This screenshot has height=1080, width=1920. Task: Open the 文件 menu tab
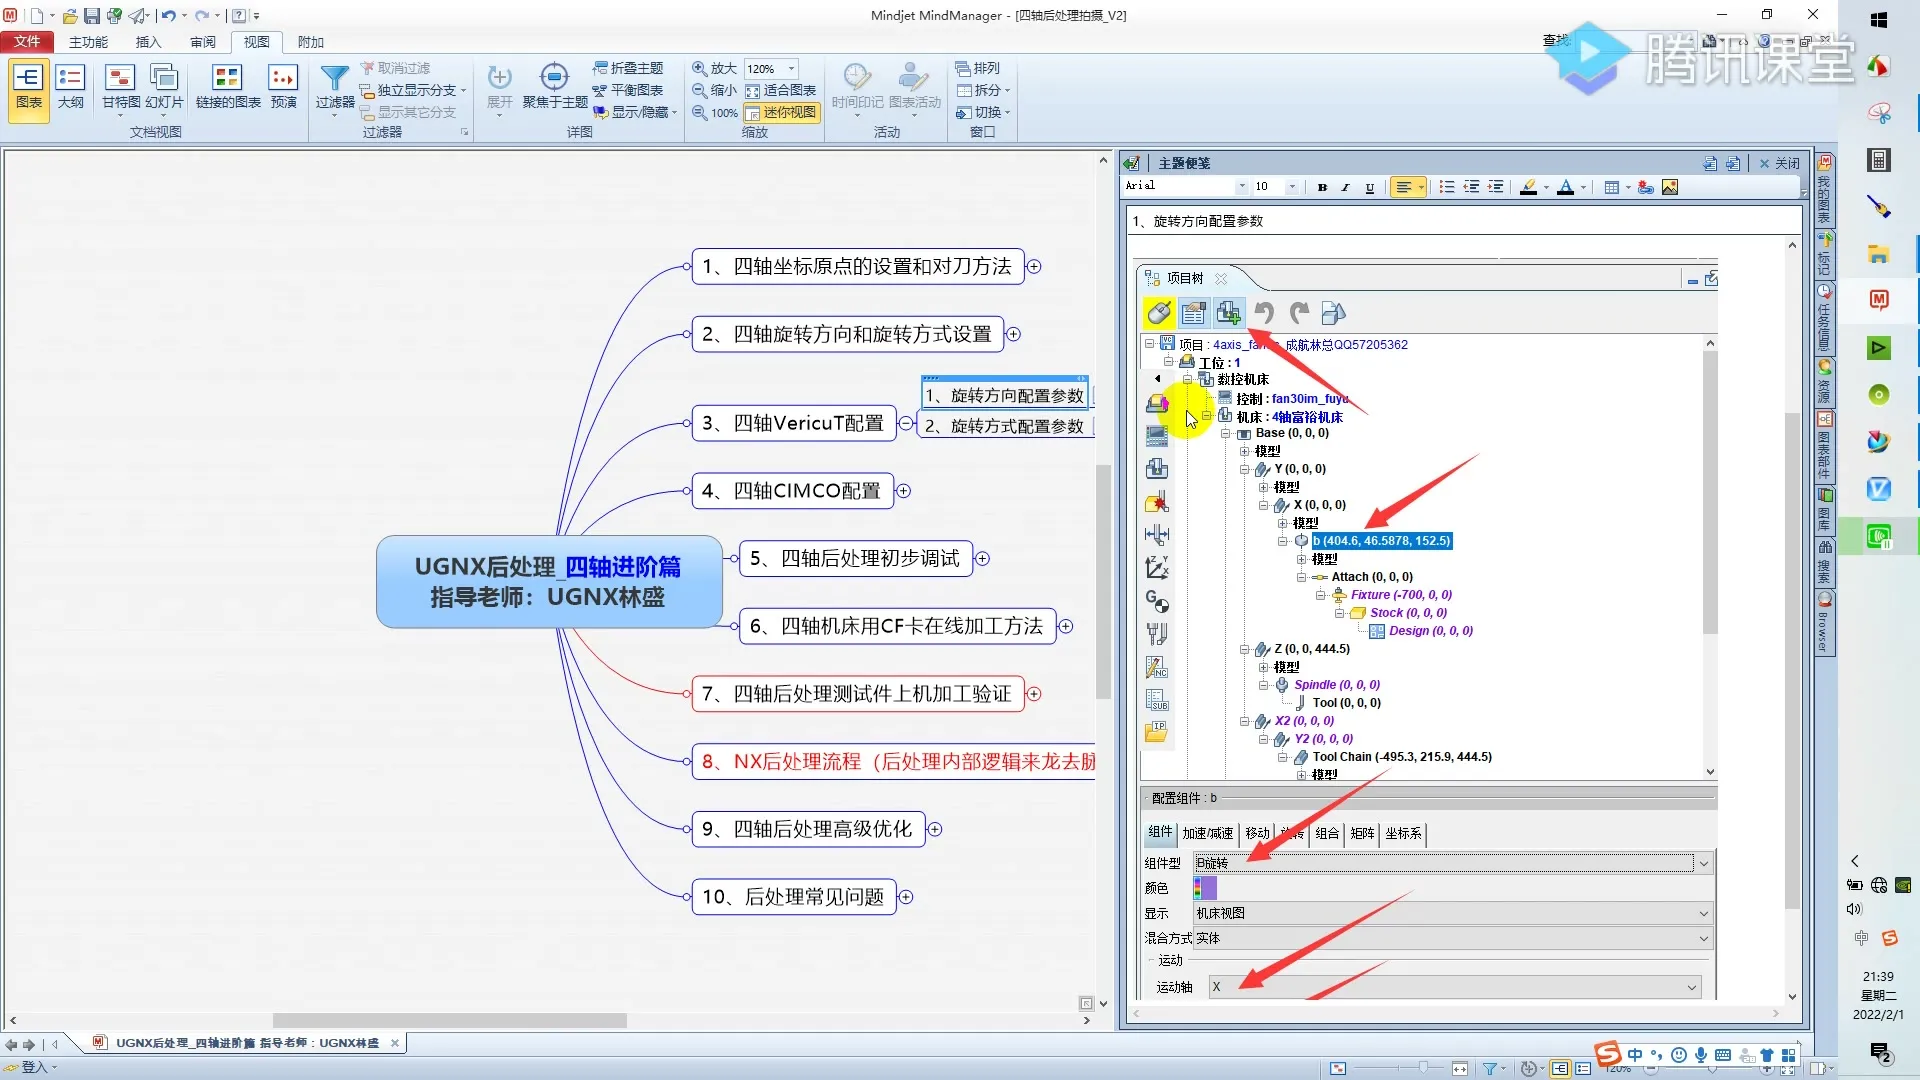[x=27, y=42]
